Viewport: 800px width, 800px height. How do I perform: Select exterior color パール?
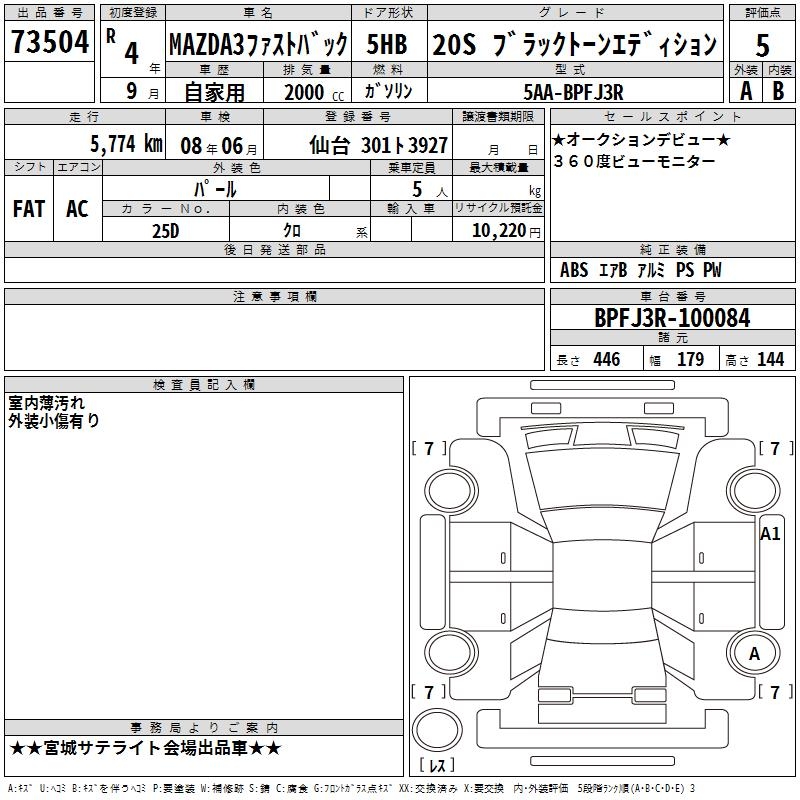pyautogui.click(x=215, y=189)
